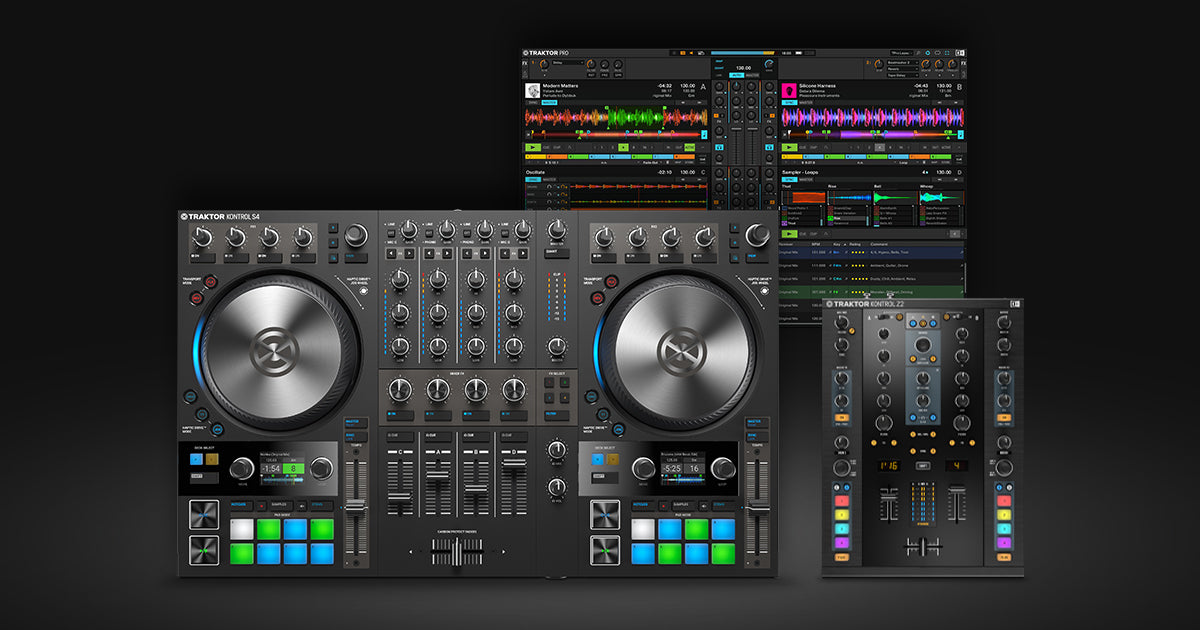This screenshot has height=630, width=1200.
Task: Sort browser by the BPM column
Action: point(816,244)
